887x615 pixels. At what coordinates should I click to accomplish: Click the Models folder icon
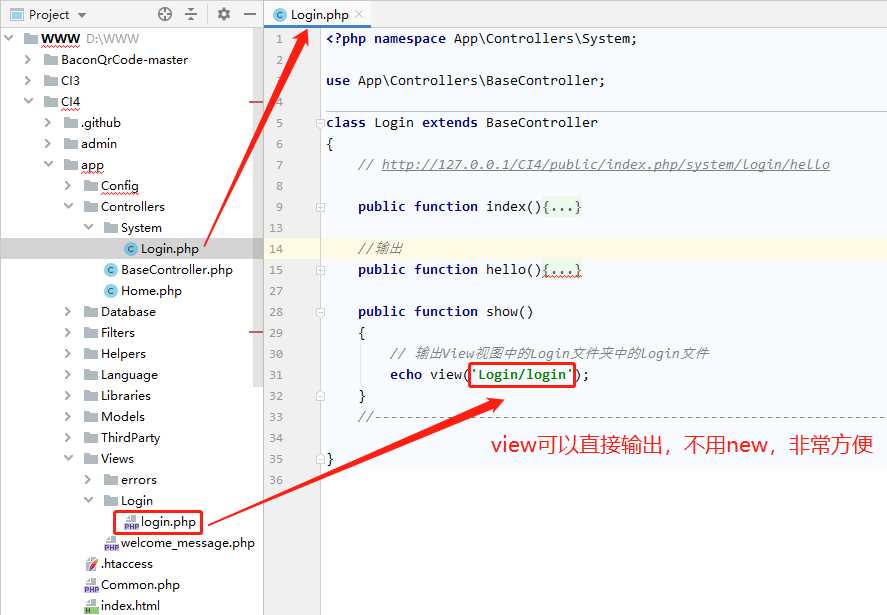tap(91, 416)
